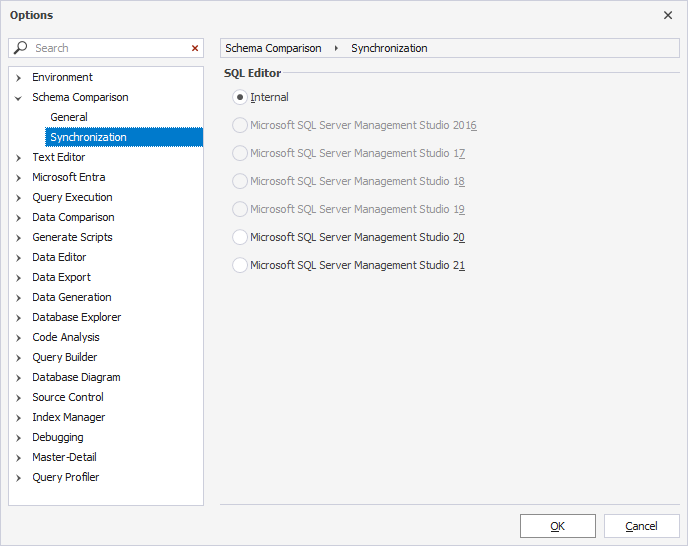
Task: Select the Synchronization tree item
Action: [124, 137]
